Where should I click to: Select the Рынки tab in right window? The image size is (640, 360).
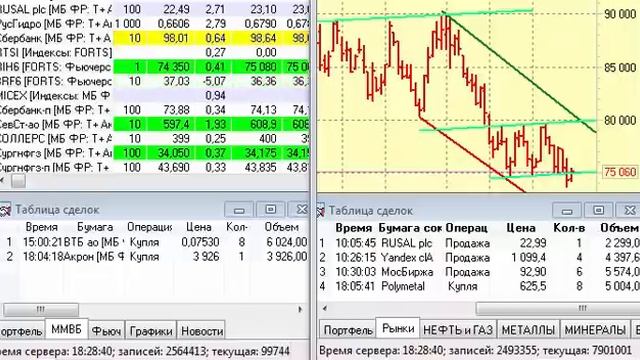tap(398, 328)
